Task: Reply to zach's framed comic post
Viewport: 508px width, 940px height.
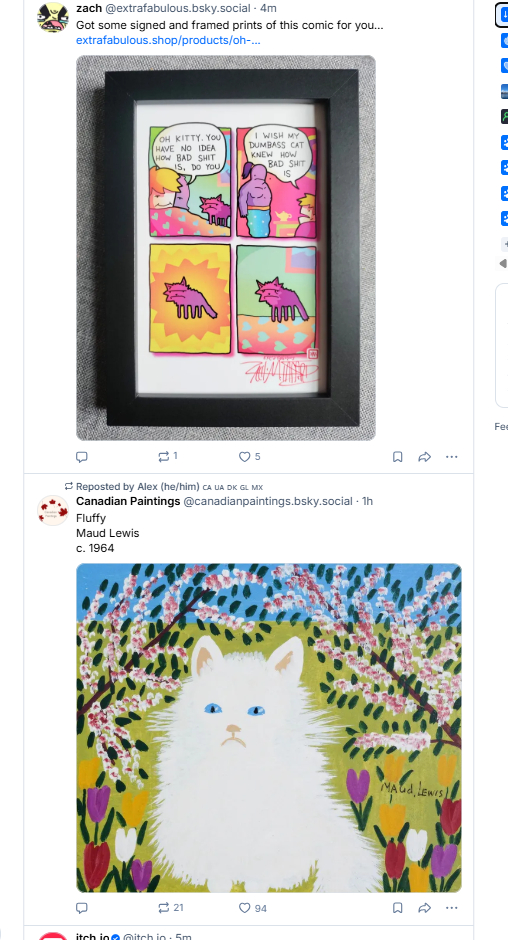Action: point(82,457)
